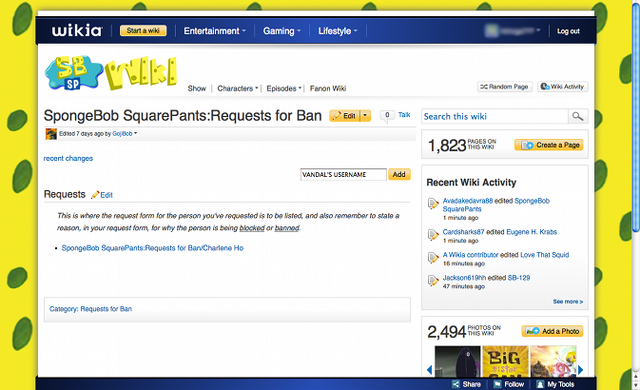Click activity icon beside Cardsharks87 entry
640x390 pixels.
(x=433, y=235)
